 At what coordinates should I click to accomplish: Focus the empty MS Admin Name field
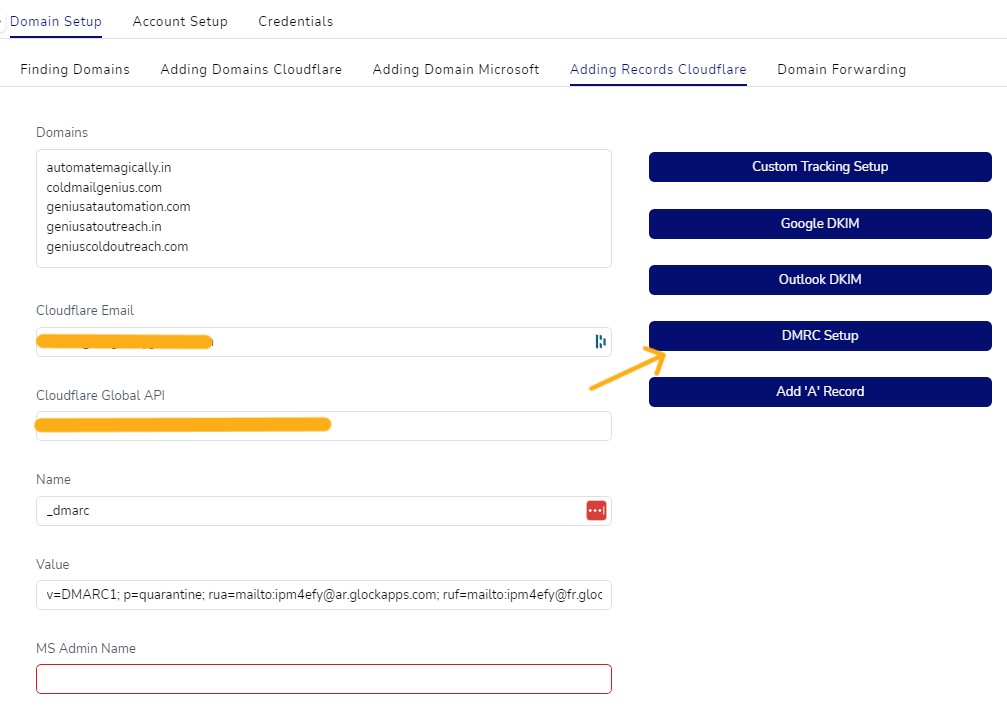(x=324, y=679)
